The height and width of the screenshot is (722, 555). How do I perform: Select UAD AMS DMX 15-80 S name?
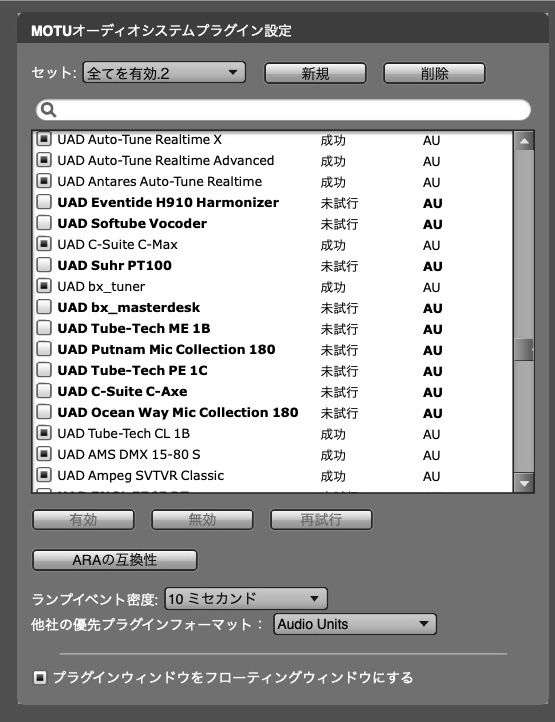coord(129,454)
